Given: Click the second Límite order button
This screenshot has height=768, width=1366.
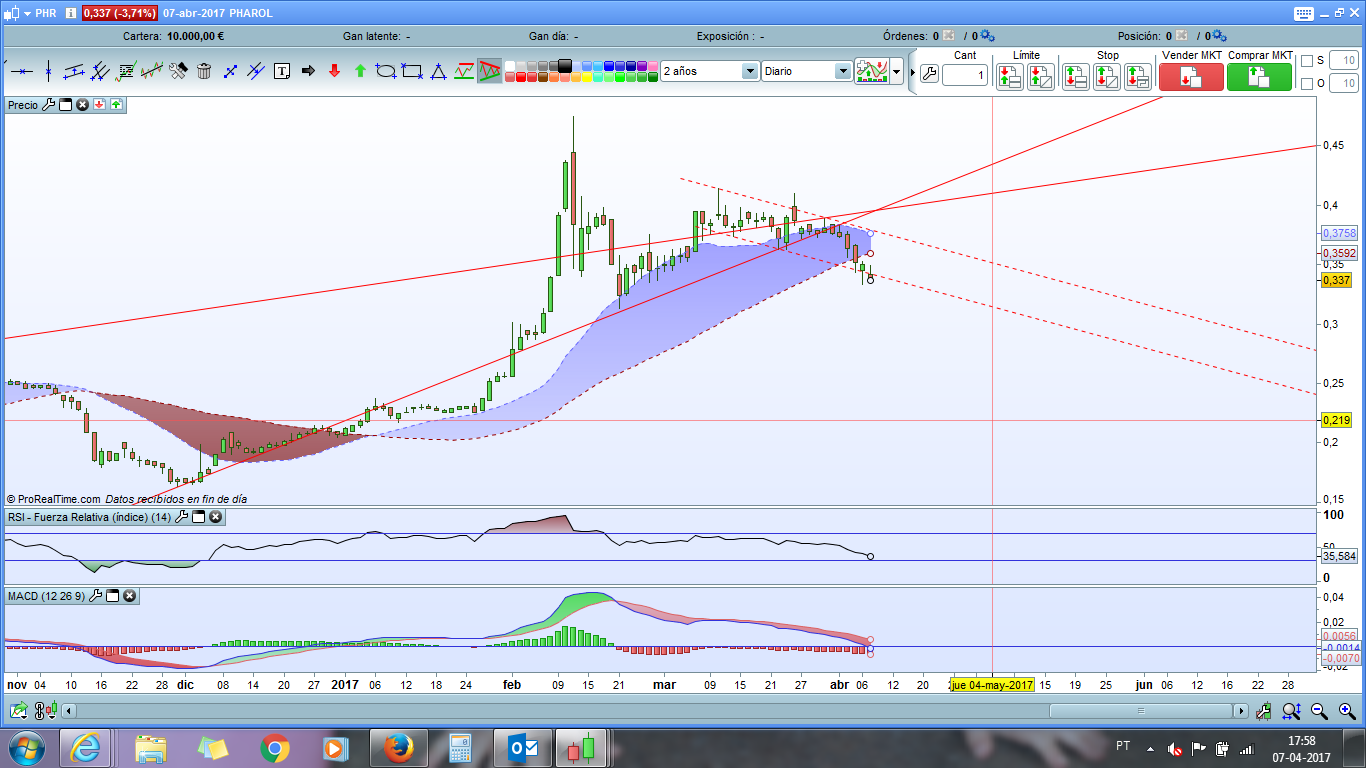Looking at the screenshot, I should (x=1041, y=77).
